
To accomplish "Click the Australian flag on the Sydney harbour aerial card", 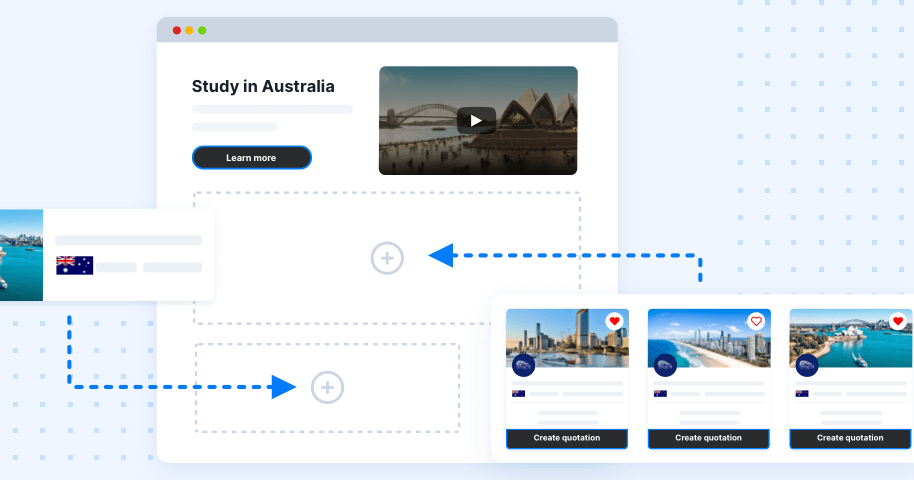I will (801, 394).
